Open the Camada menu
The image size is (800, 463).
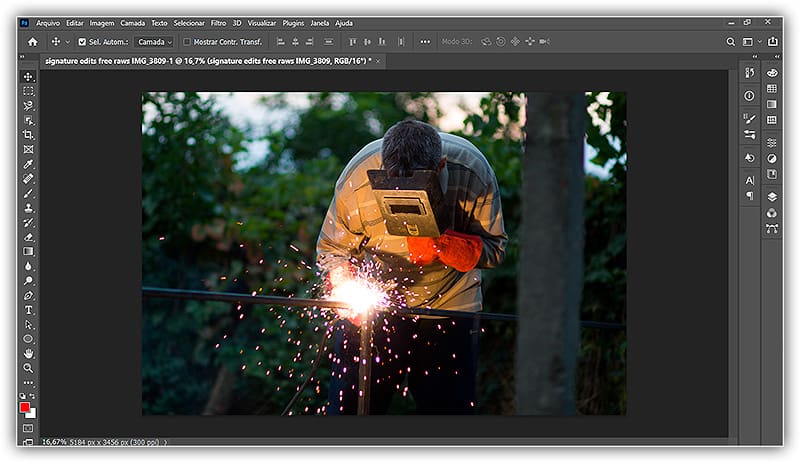point(133,23)
